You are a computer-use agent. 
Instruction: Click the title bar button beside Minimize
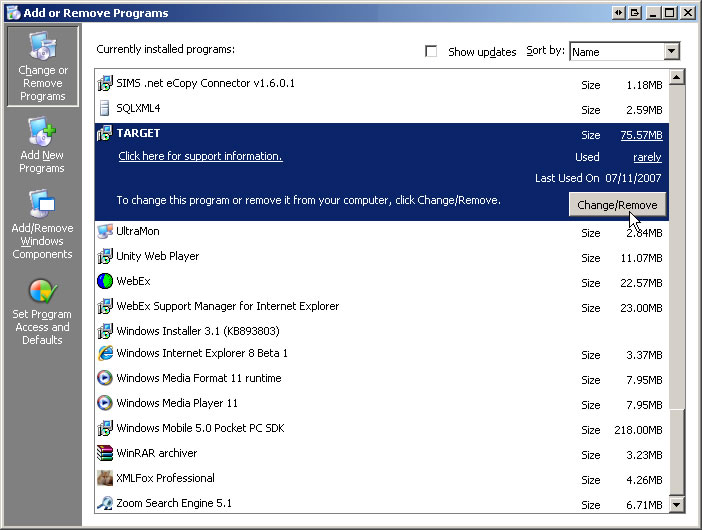pyautogui.click(x=635, y=13)
